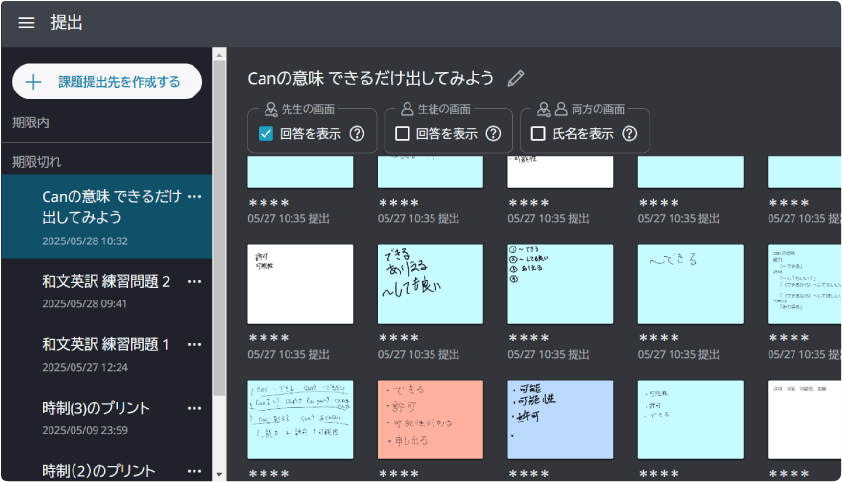Open more options for 時制(2)のプリント
The height and width of the screenshot is (482, 842).
click(x=195, y=471)
